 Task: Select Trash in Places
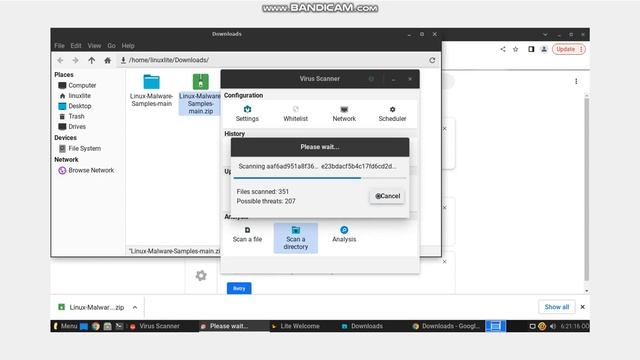pos(72,116)
